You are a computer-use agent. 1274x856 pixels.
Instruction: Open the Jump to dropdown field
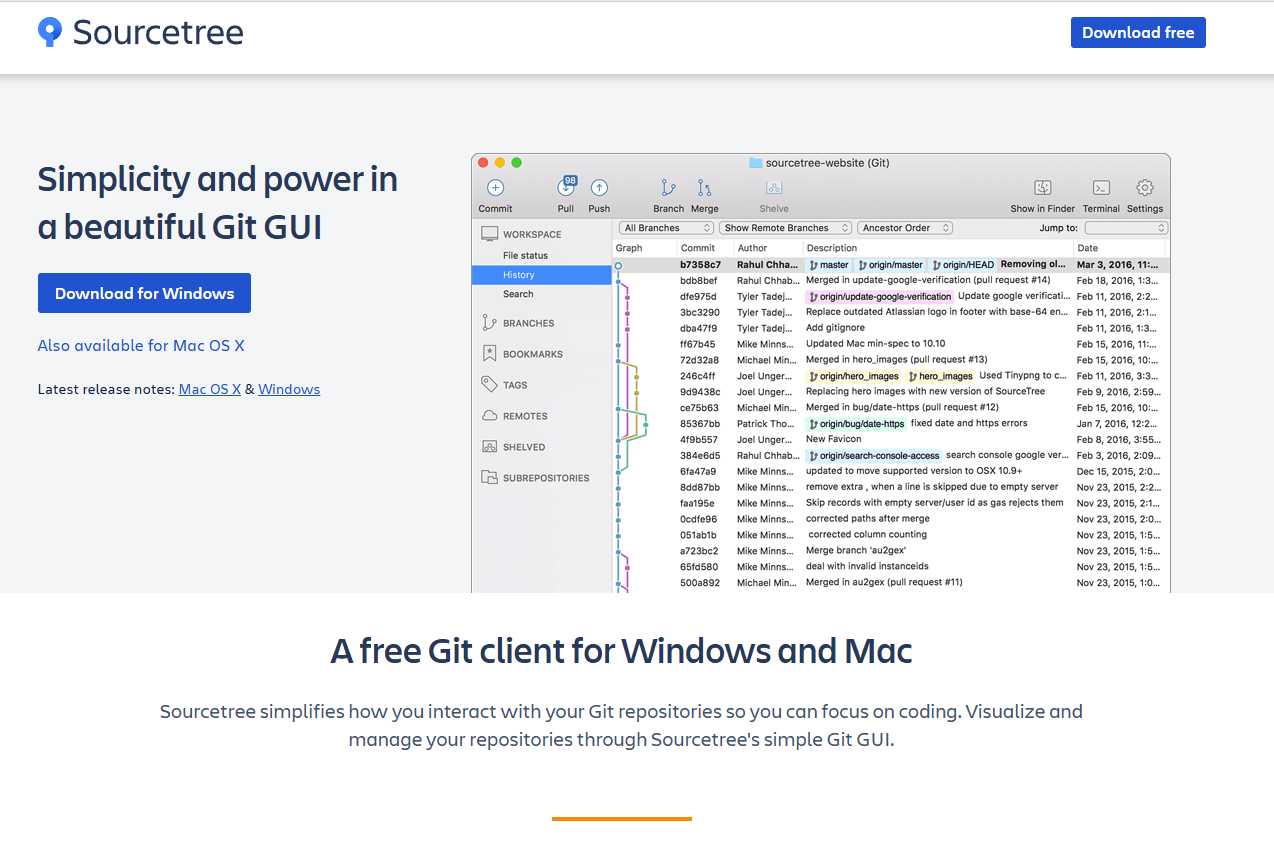click(x=1126, y=228)
